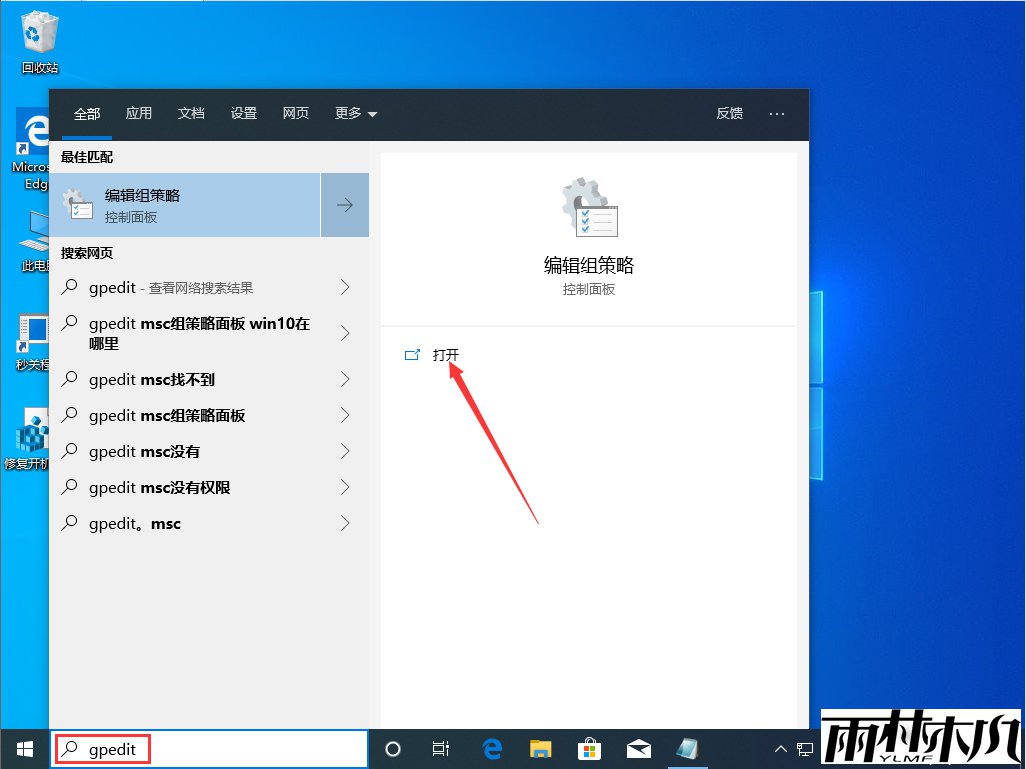Open Task View from the taskbar

click(440, 748)
